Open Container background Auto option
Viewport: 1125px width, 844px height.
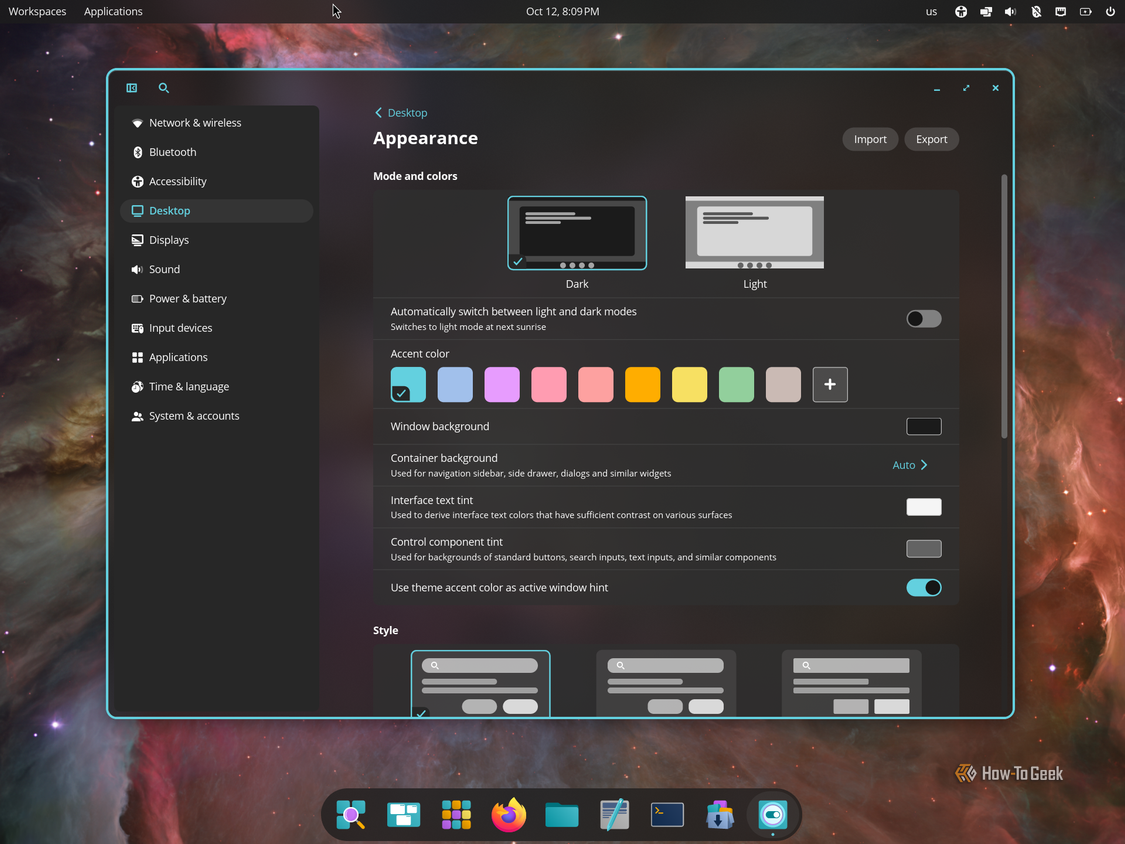pos(910,465)
